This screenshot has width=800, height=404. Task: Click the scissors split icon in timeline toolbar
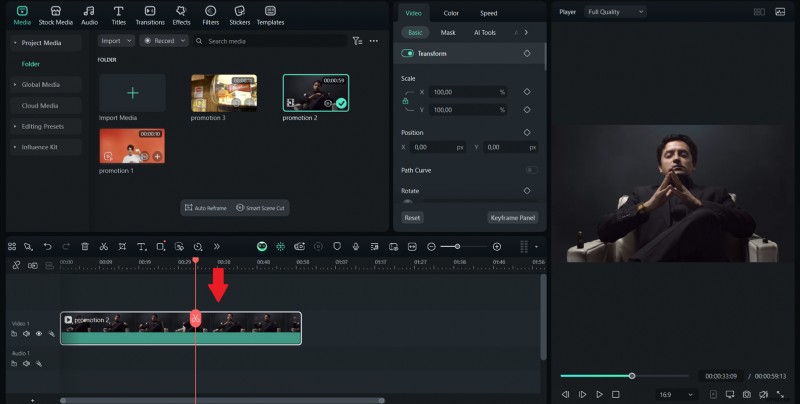tap(103, 246)
